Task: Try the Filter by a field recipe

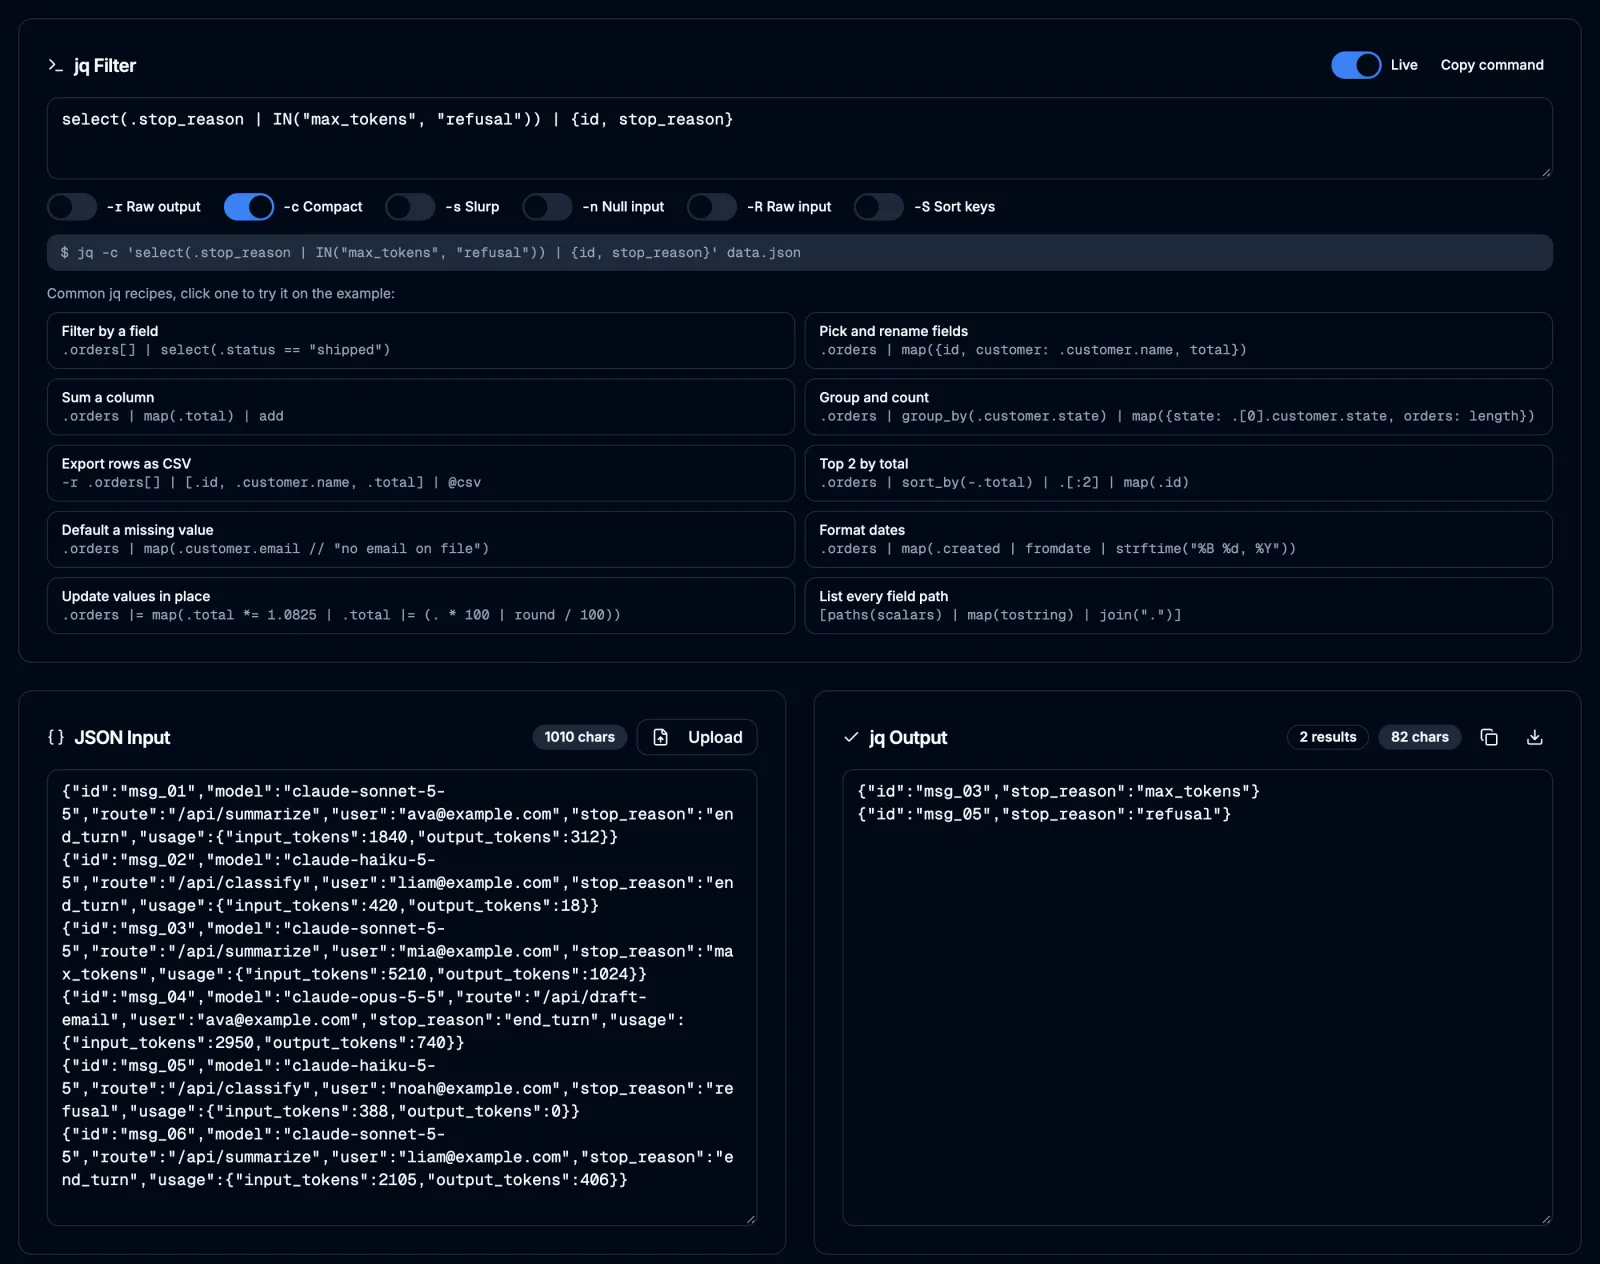Action: click(421, 340)
